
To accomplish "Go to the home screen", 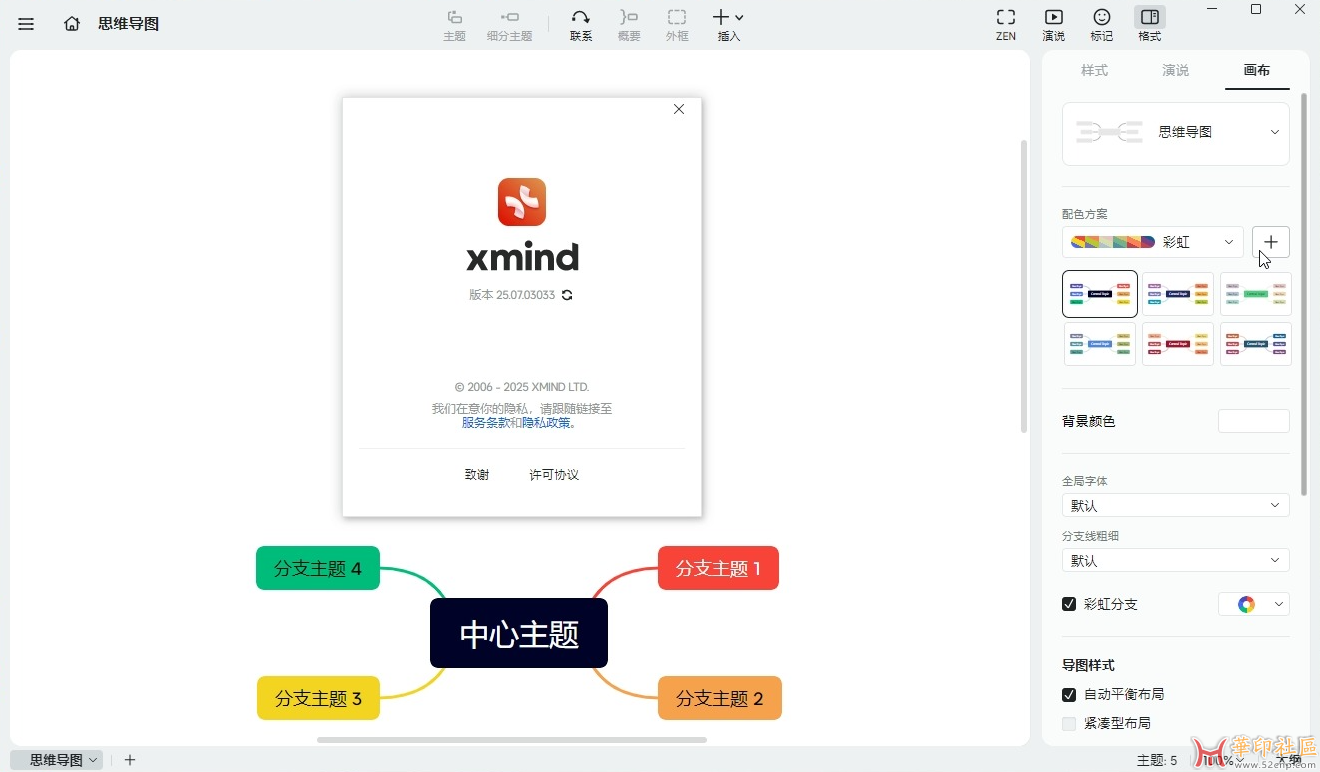I will point(71,23).
